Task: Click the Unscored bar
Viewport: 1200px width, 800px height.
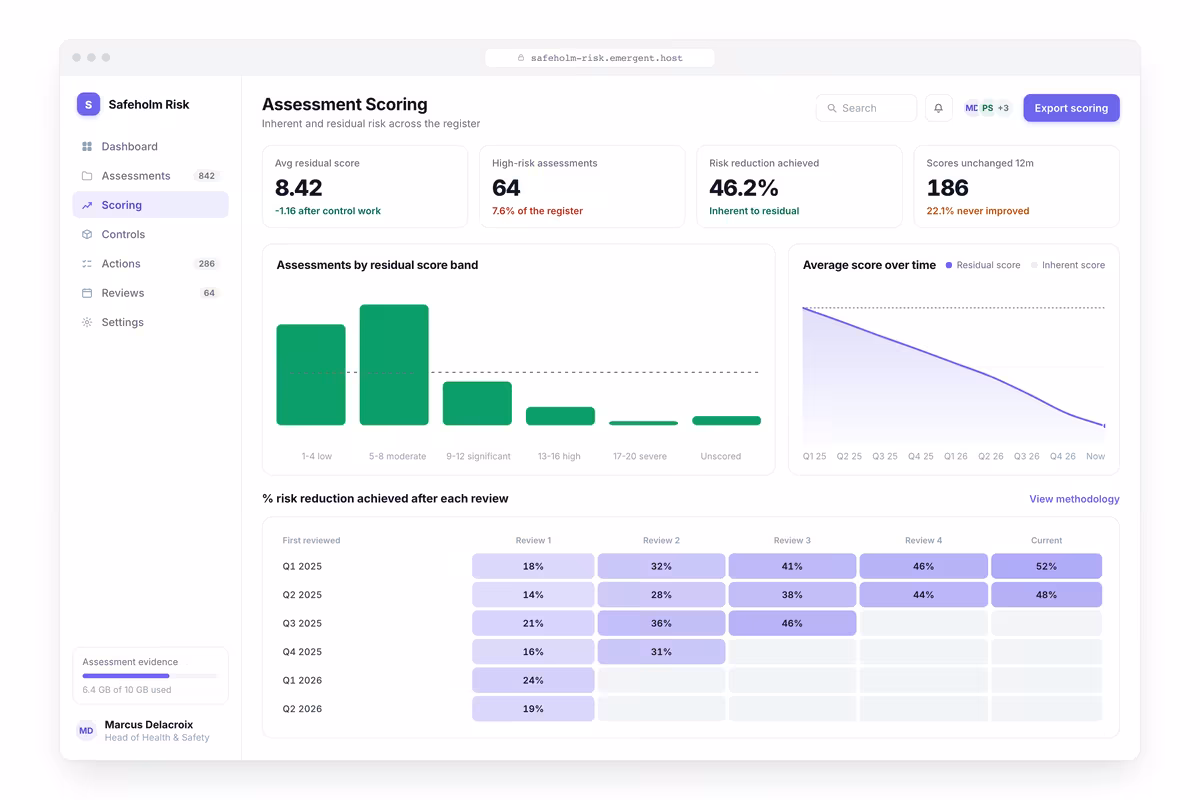Action: click(x=726, y=421)
